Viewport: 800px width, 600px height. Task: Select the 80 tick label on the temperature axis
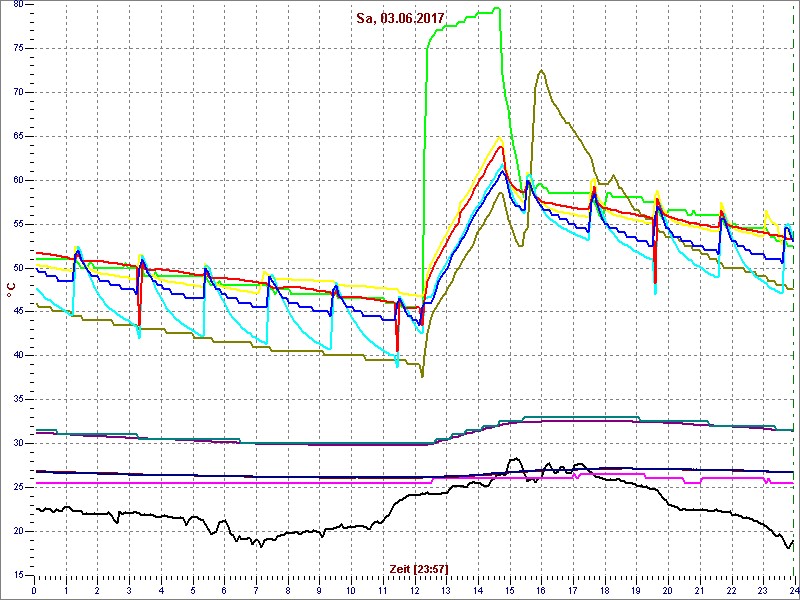coord(20,5)
